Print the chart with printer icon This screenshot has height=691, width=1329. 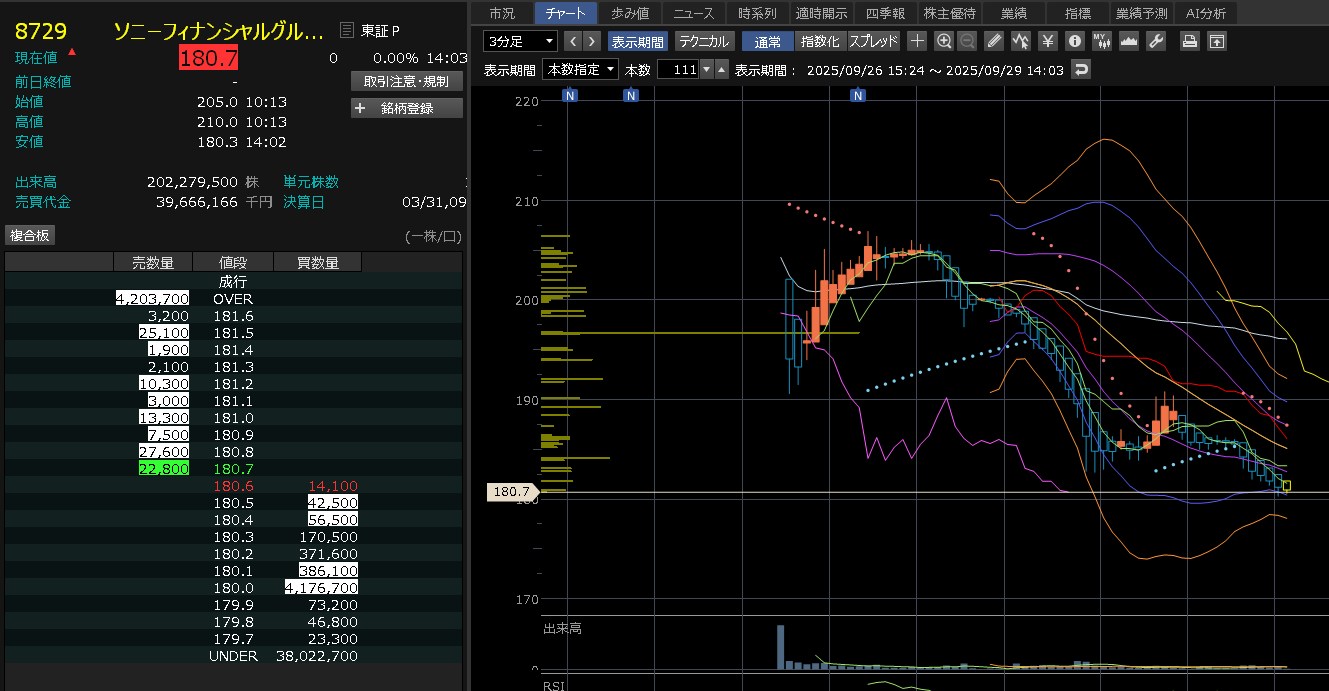pyautogui.click(x=1189, y=41)
